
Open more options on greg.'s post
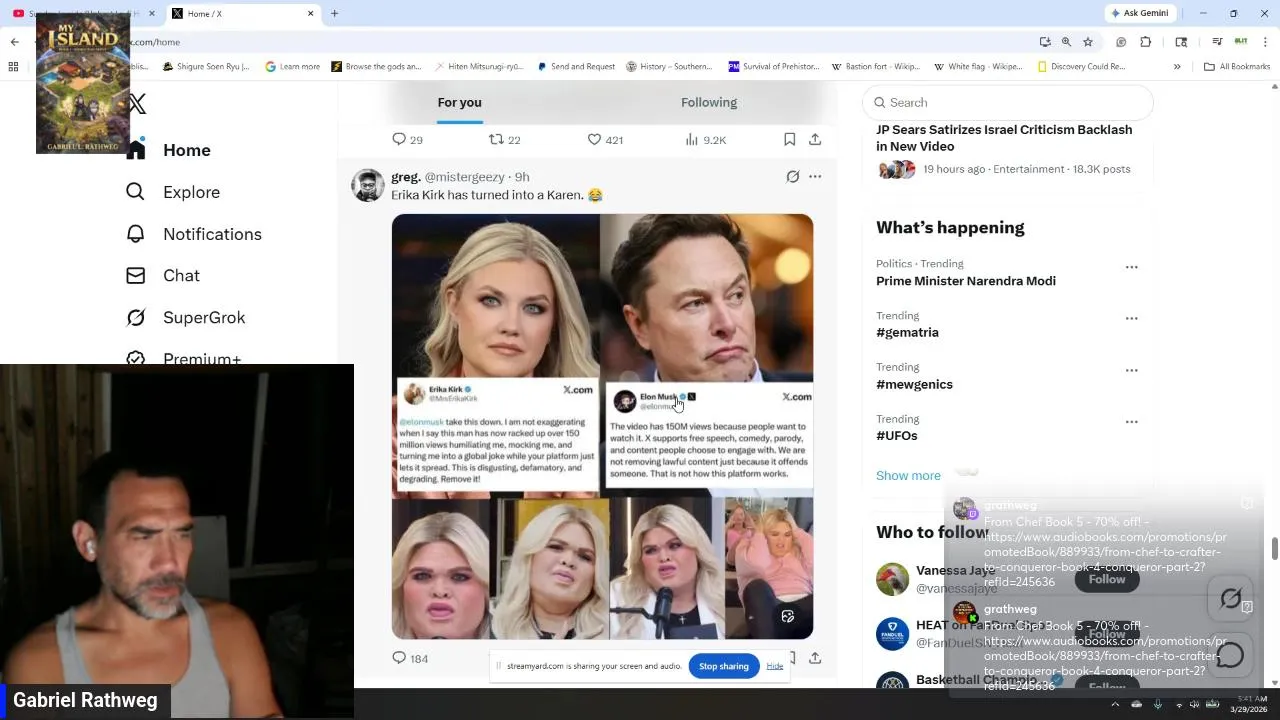click(815, 177)
